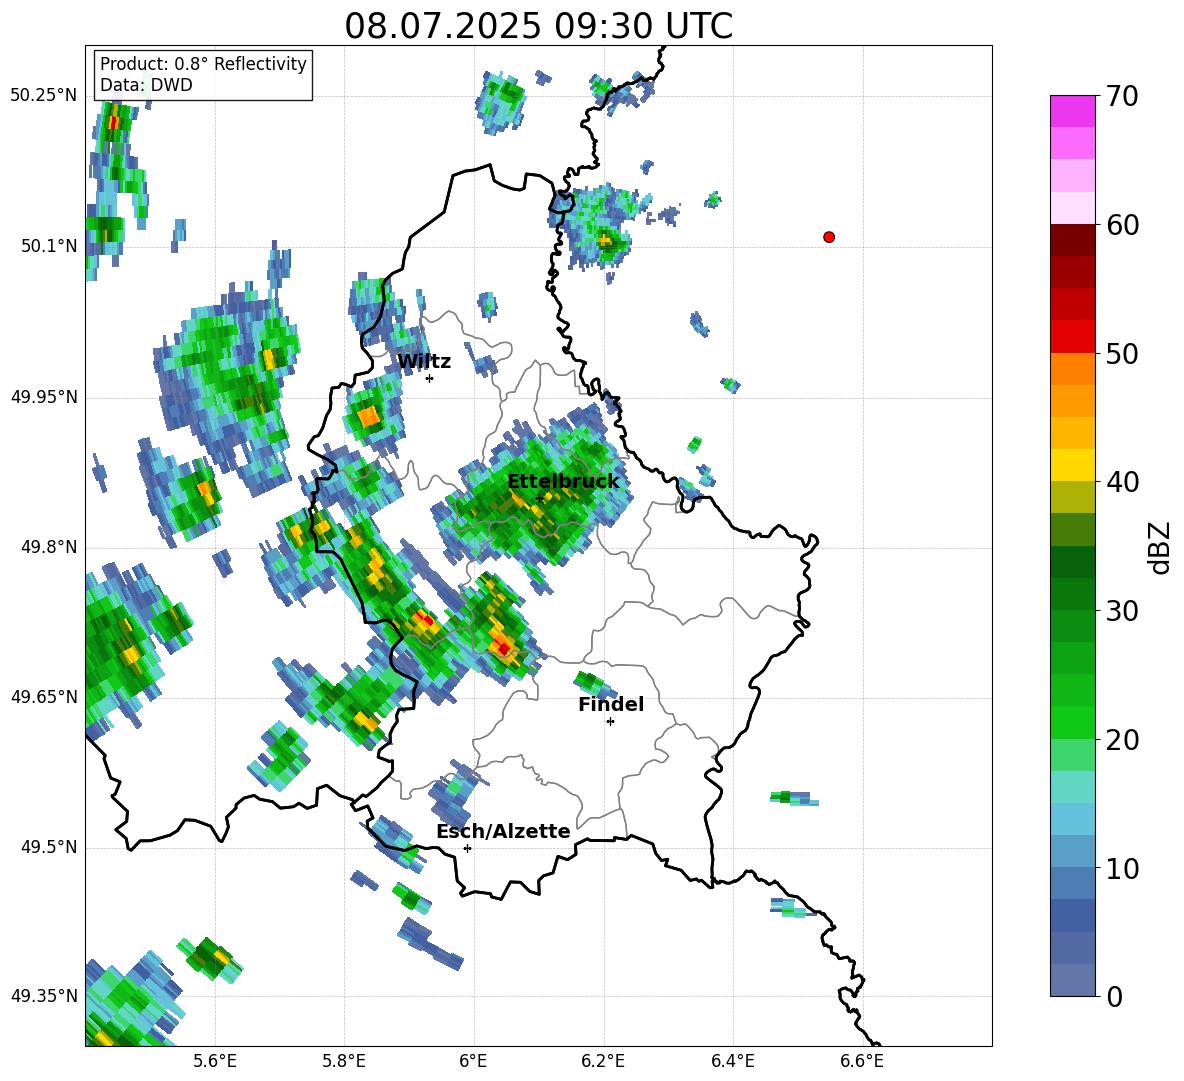
Task: Click the 49.35°N latitude label
Action: pos(44,996)
